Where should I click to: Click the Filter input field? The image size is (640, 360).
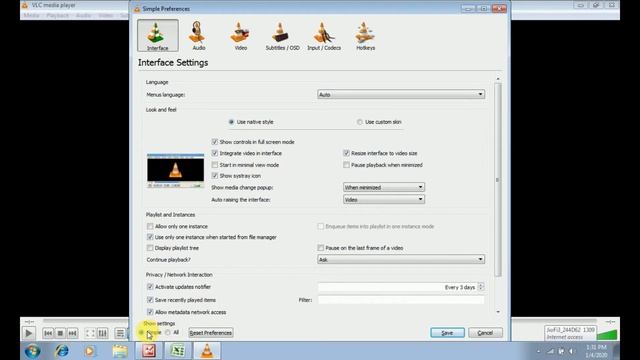coord(401,300)
